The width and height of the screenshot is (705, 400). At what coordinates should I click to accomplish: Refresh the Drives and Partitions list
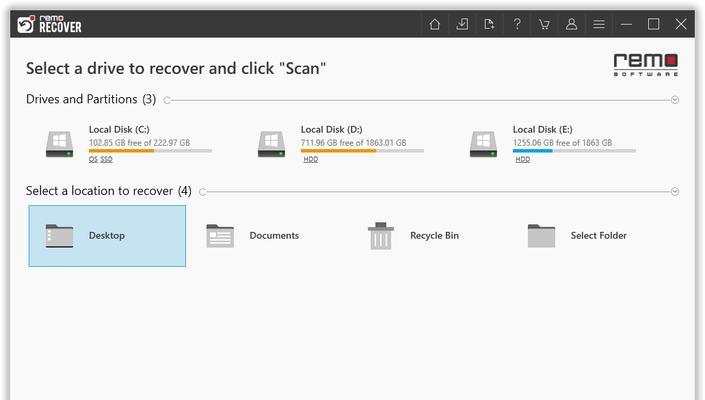[x=167, y=100]
